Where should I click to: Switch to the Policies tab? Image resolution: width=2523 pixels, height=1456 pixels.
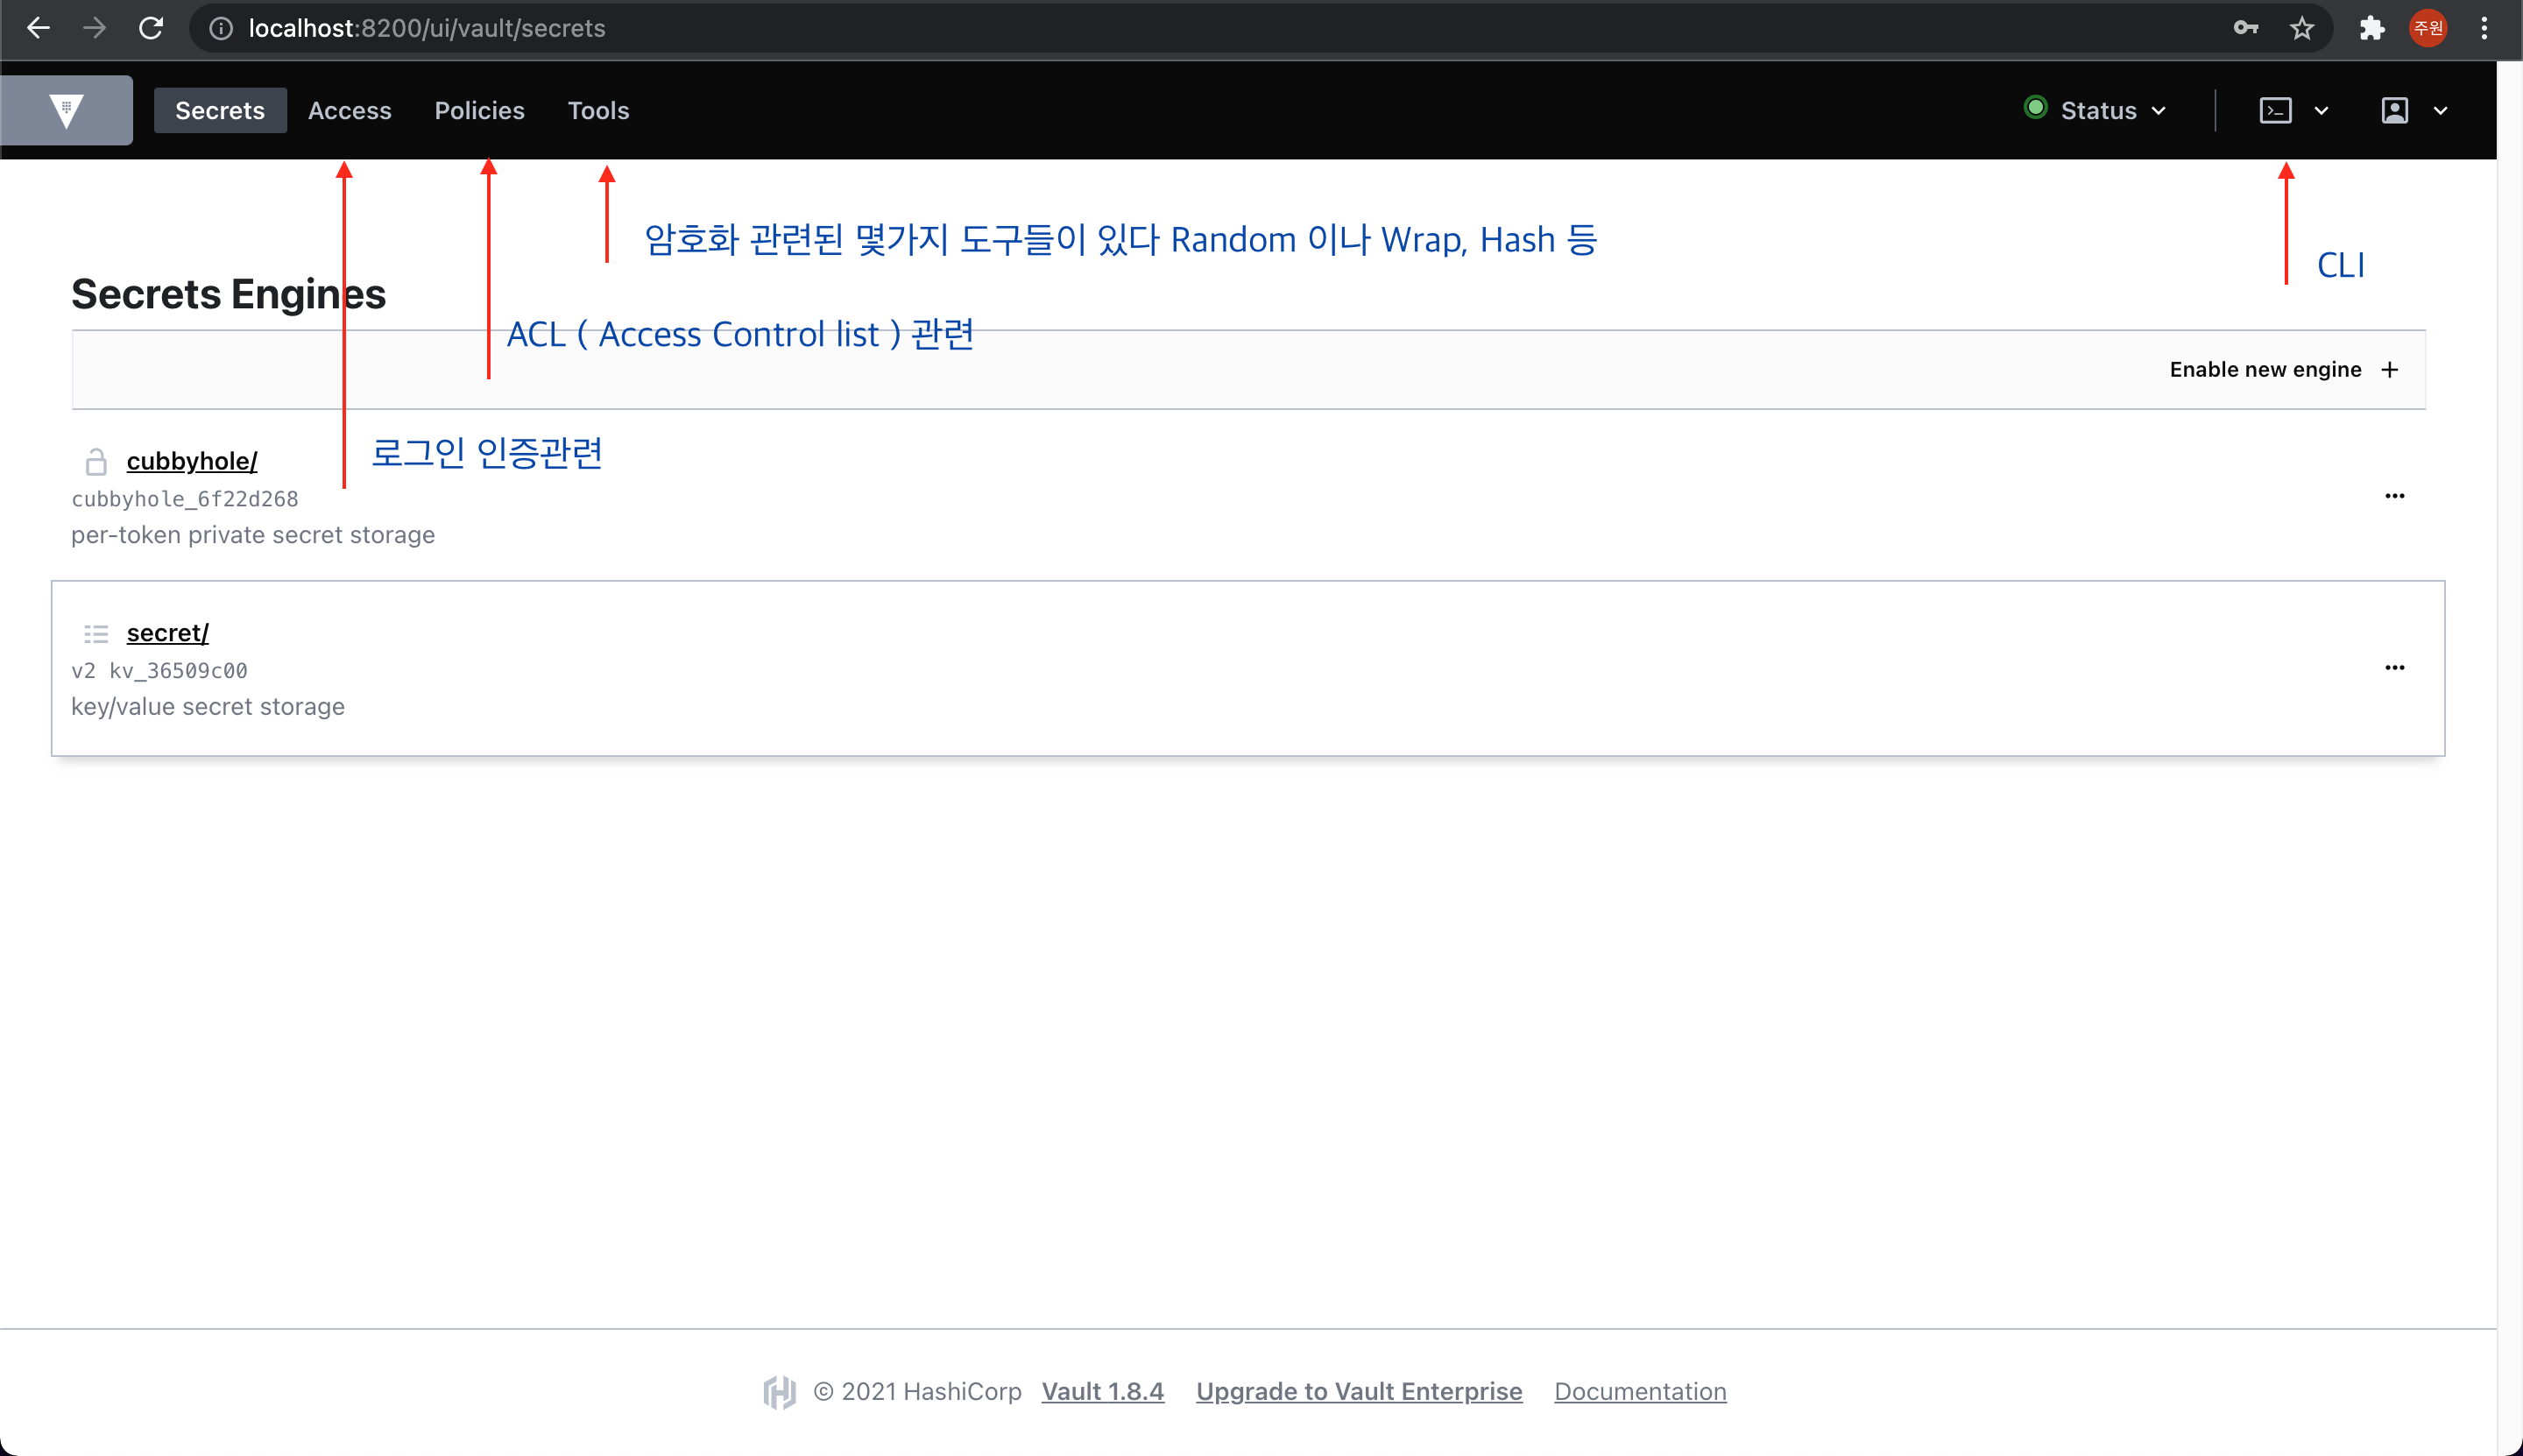point(479,110)
